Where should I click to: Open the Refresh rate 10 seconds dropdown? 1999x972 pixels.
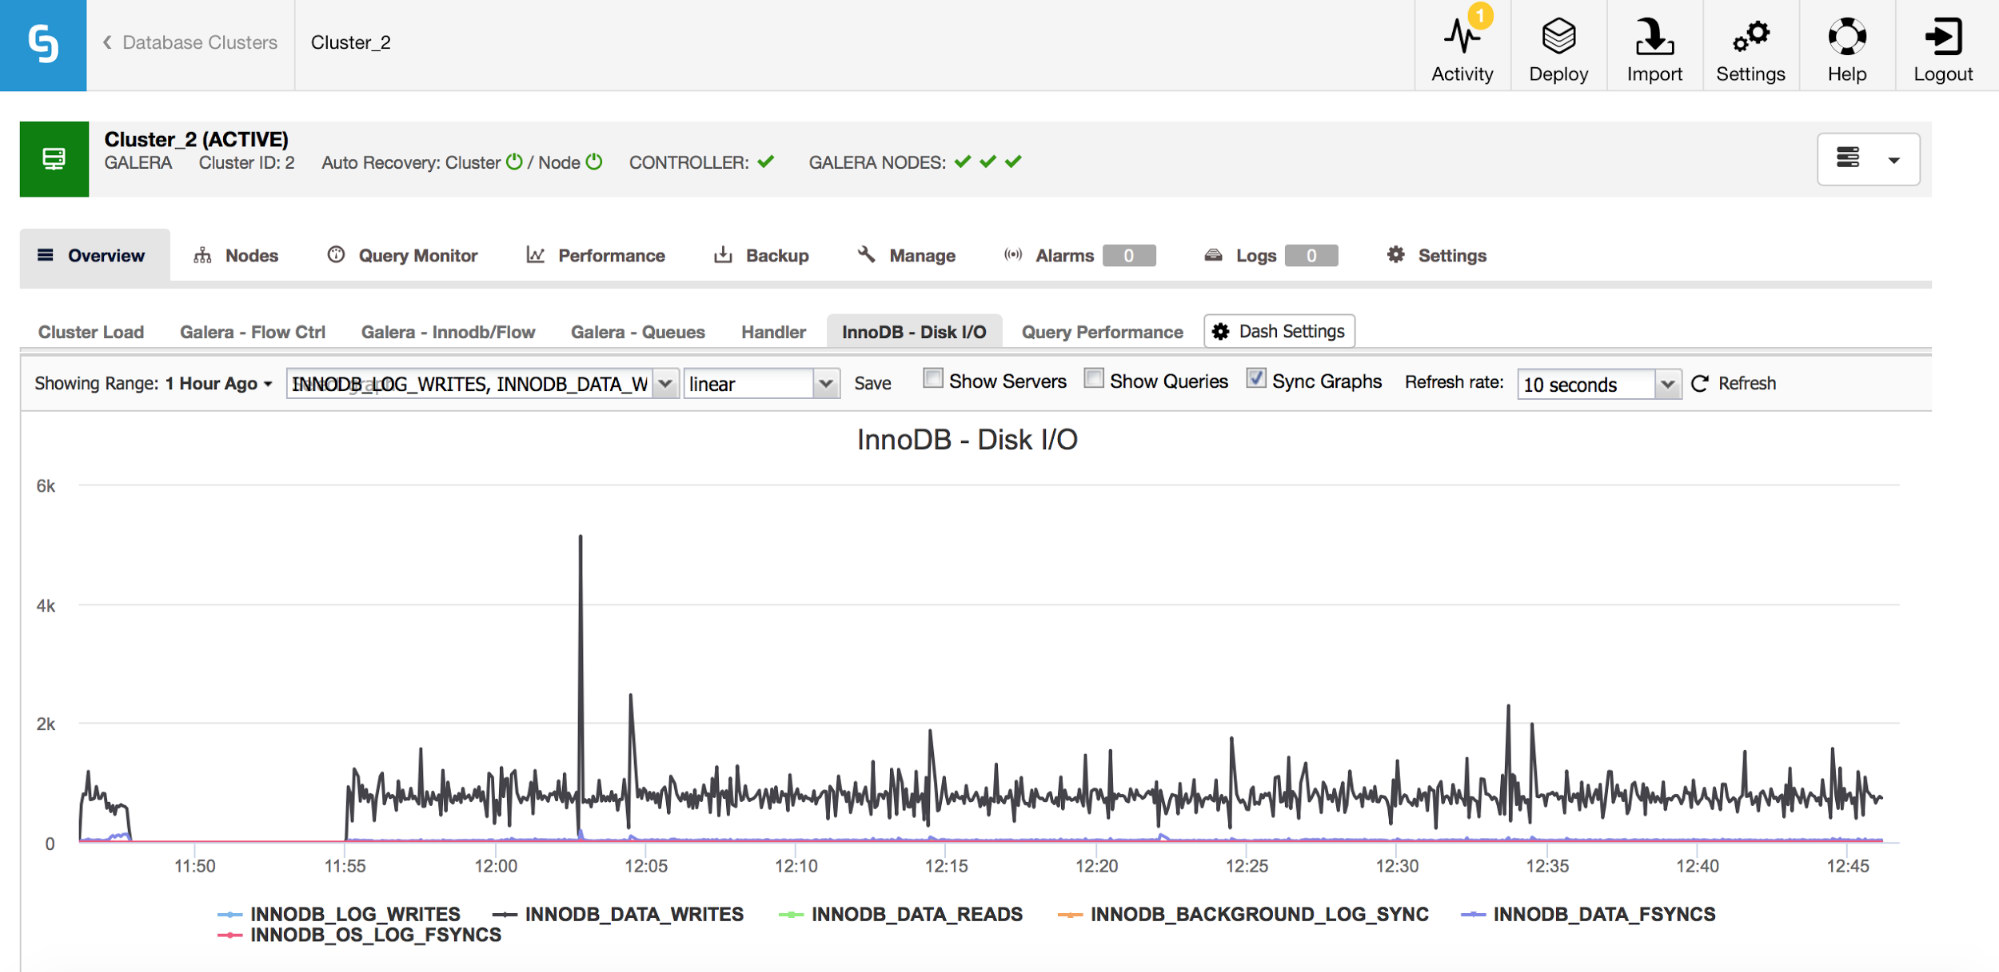coord(1599,384)
